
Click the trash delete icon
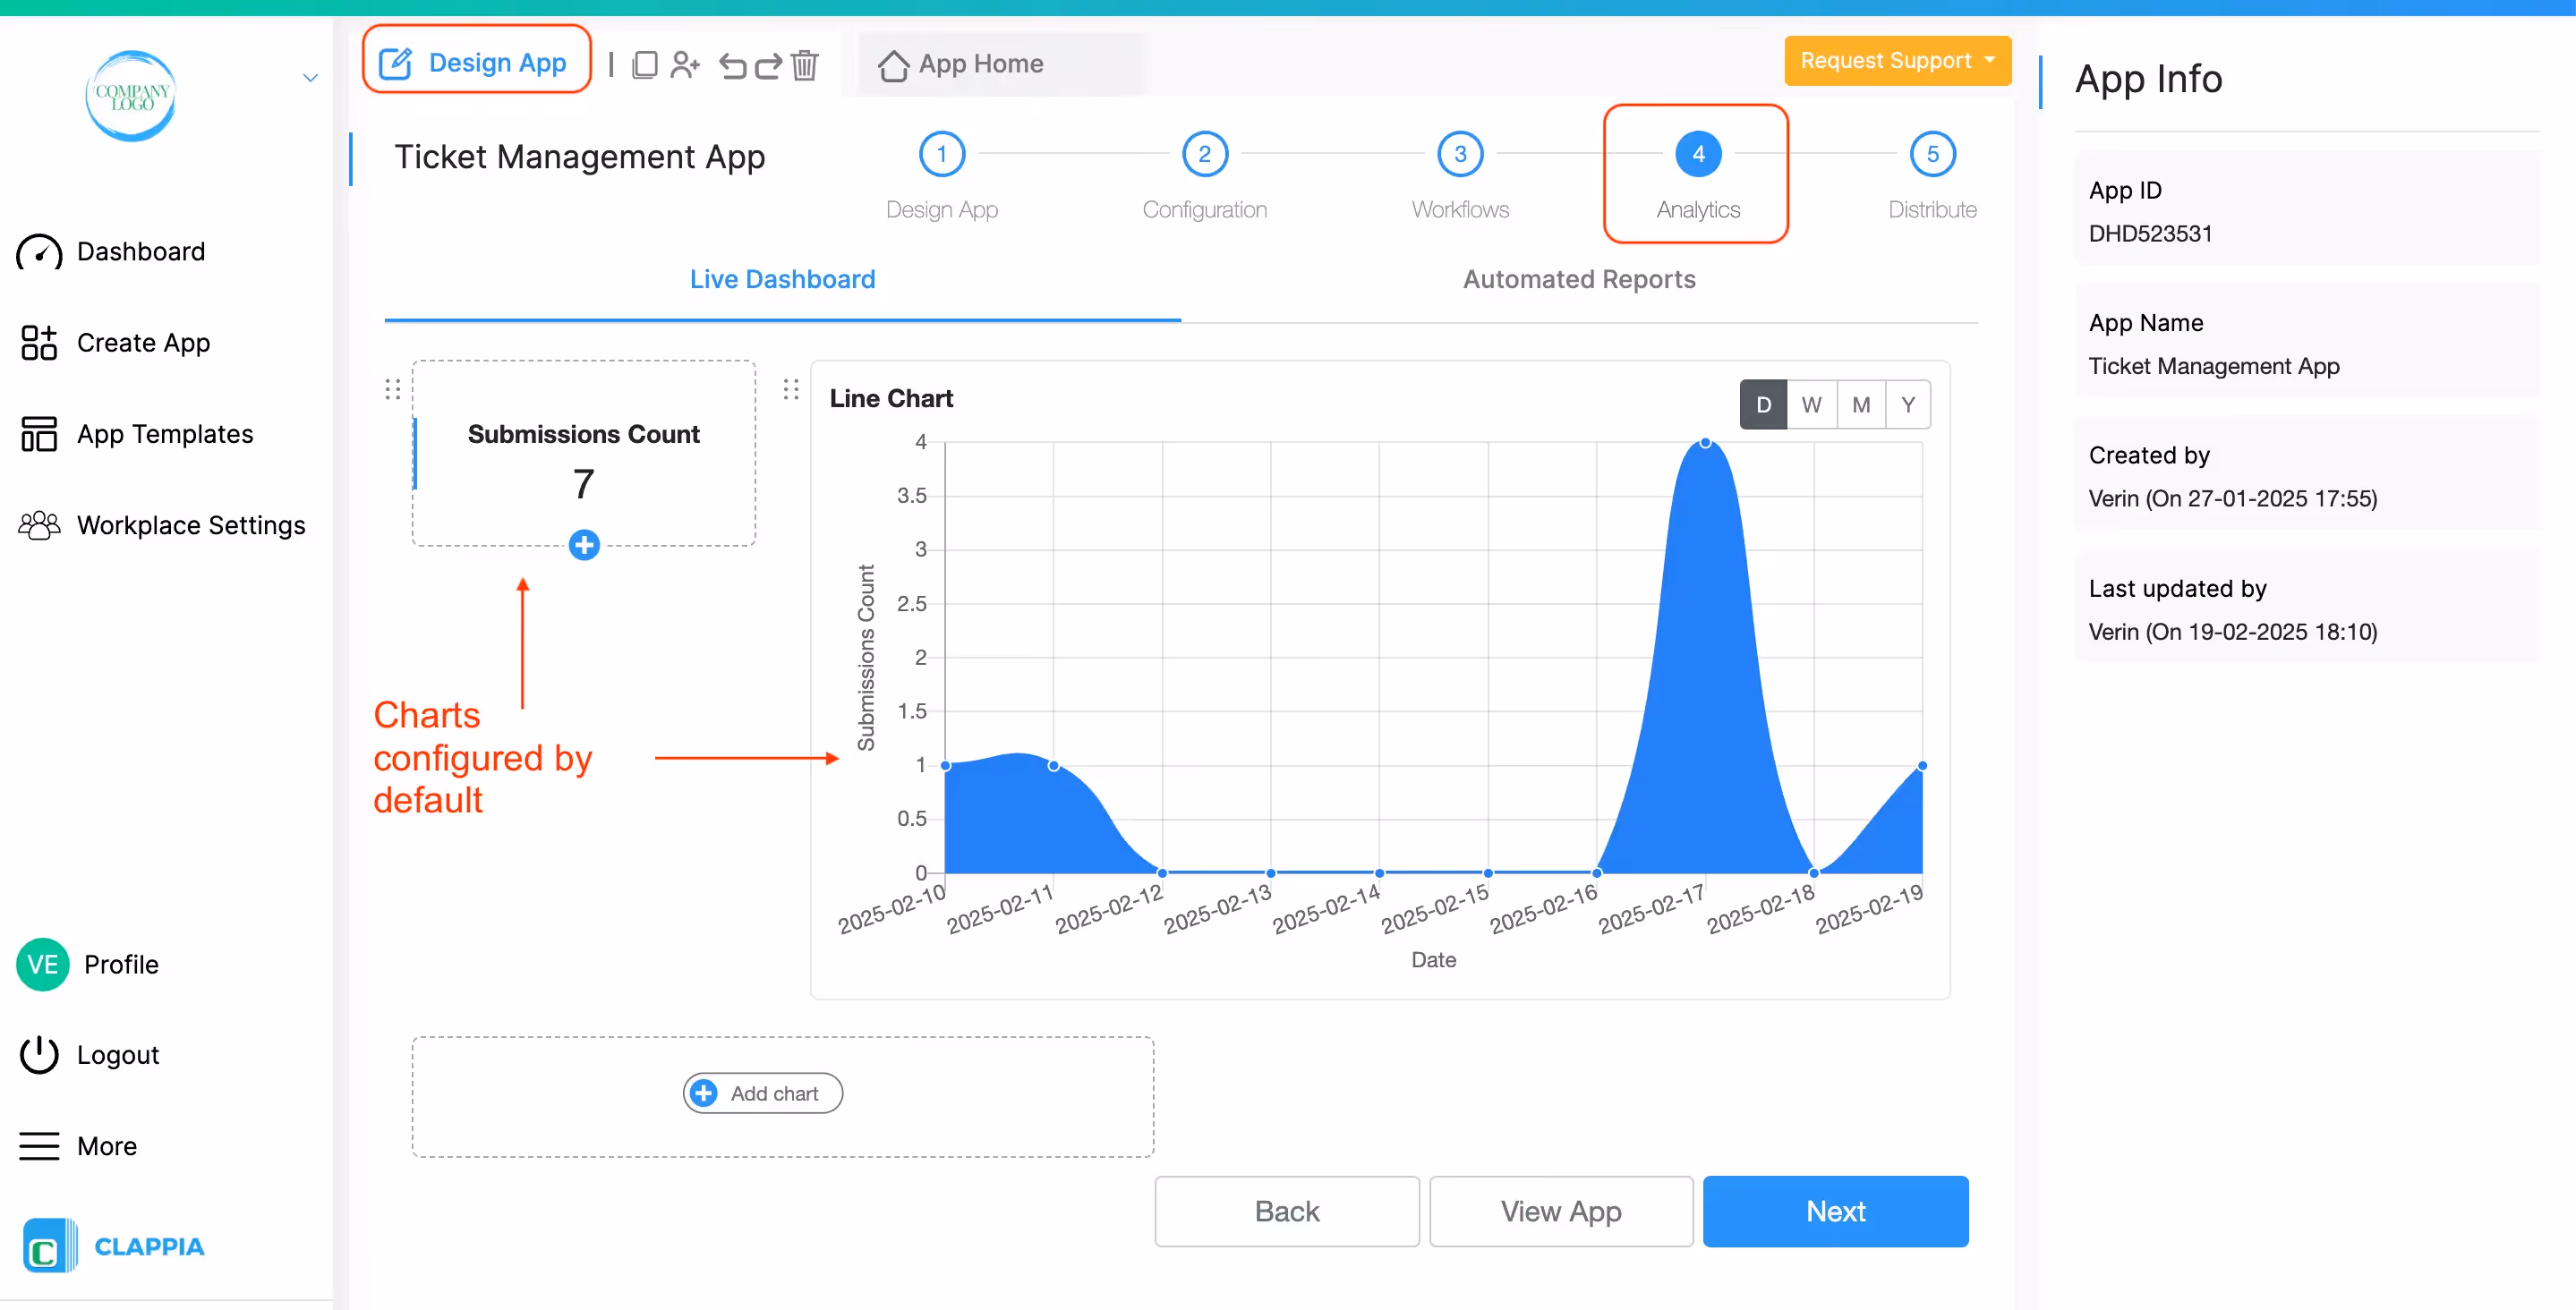pos(805,65)
